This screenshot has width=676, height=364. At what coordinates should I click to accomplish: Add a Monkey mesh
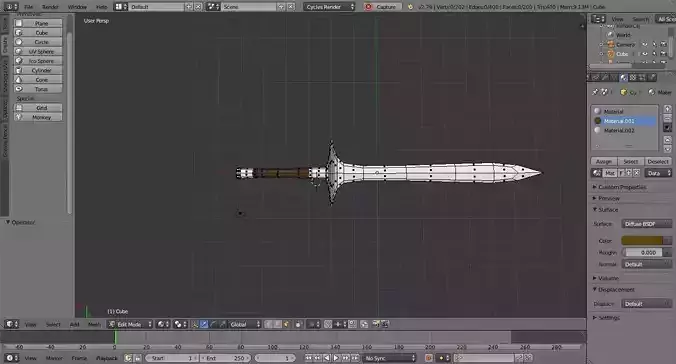point(38,117)
